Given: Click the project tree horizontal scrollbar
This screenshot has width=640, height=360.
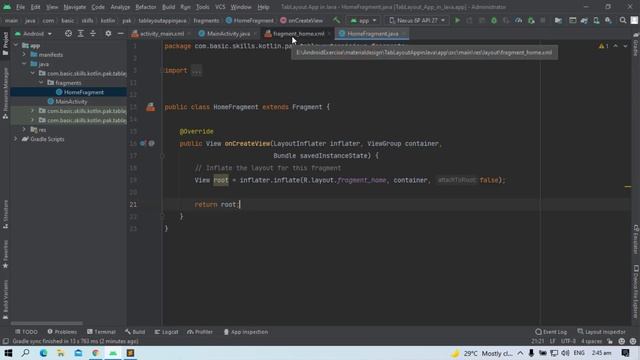Looking at the screenshot, I should [x=47, y=323].
